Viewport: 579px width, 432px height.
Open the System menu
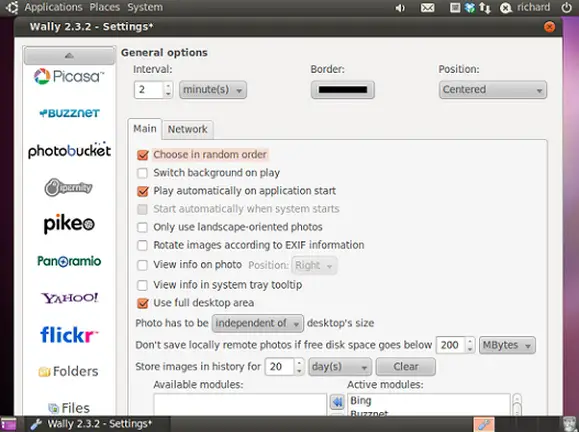click(x=145, y=7)
